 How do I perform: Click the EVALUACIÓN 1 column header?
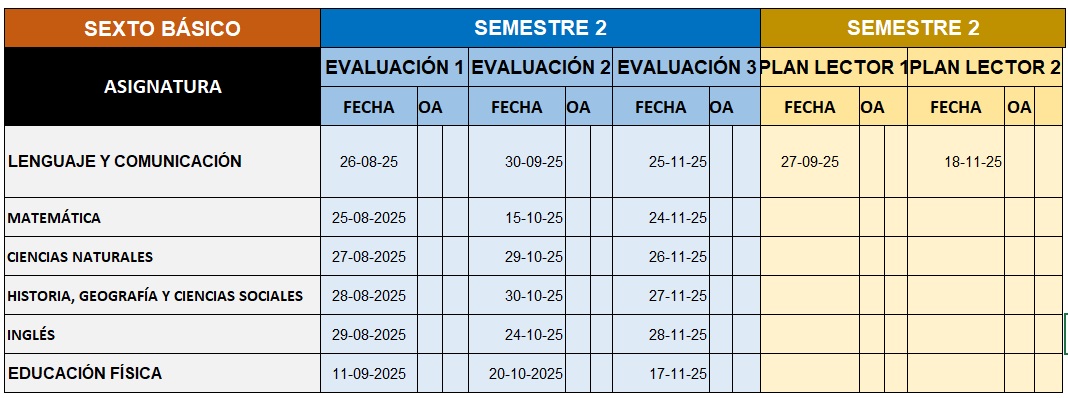point(394,67)
